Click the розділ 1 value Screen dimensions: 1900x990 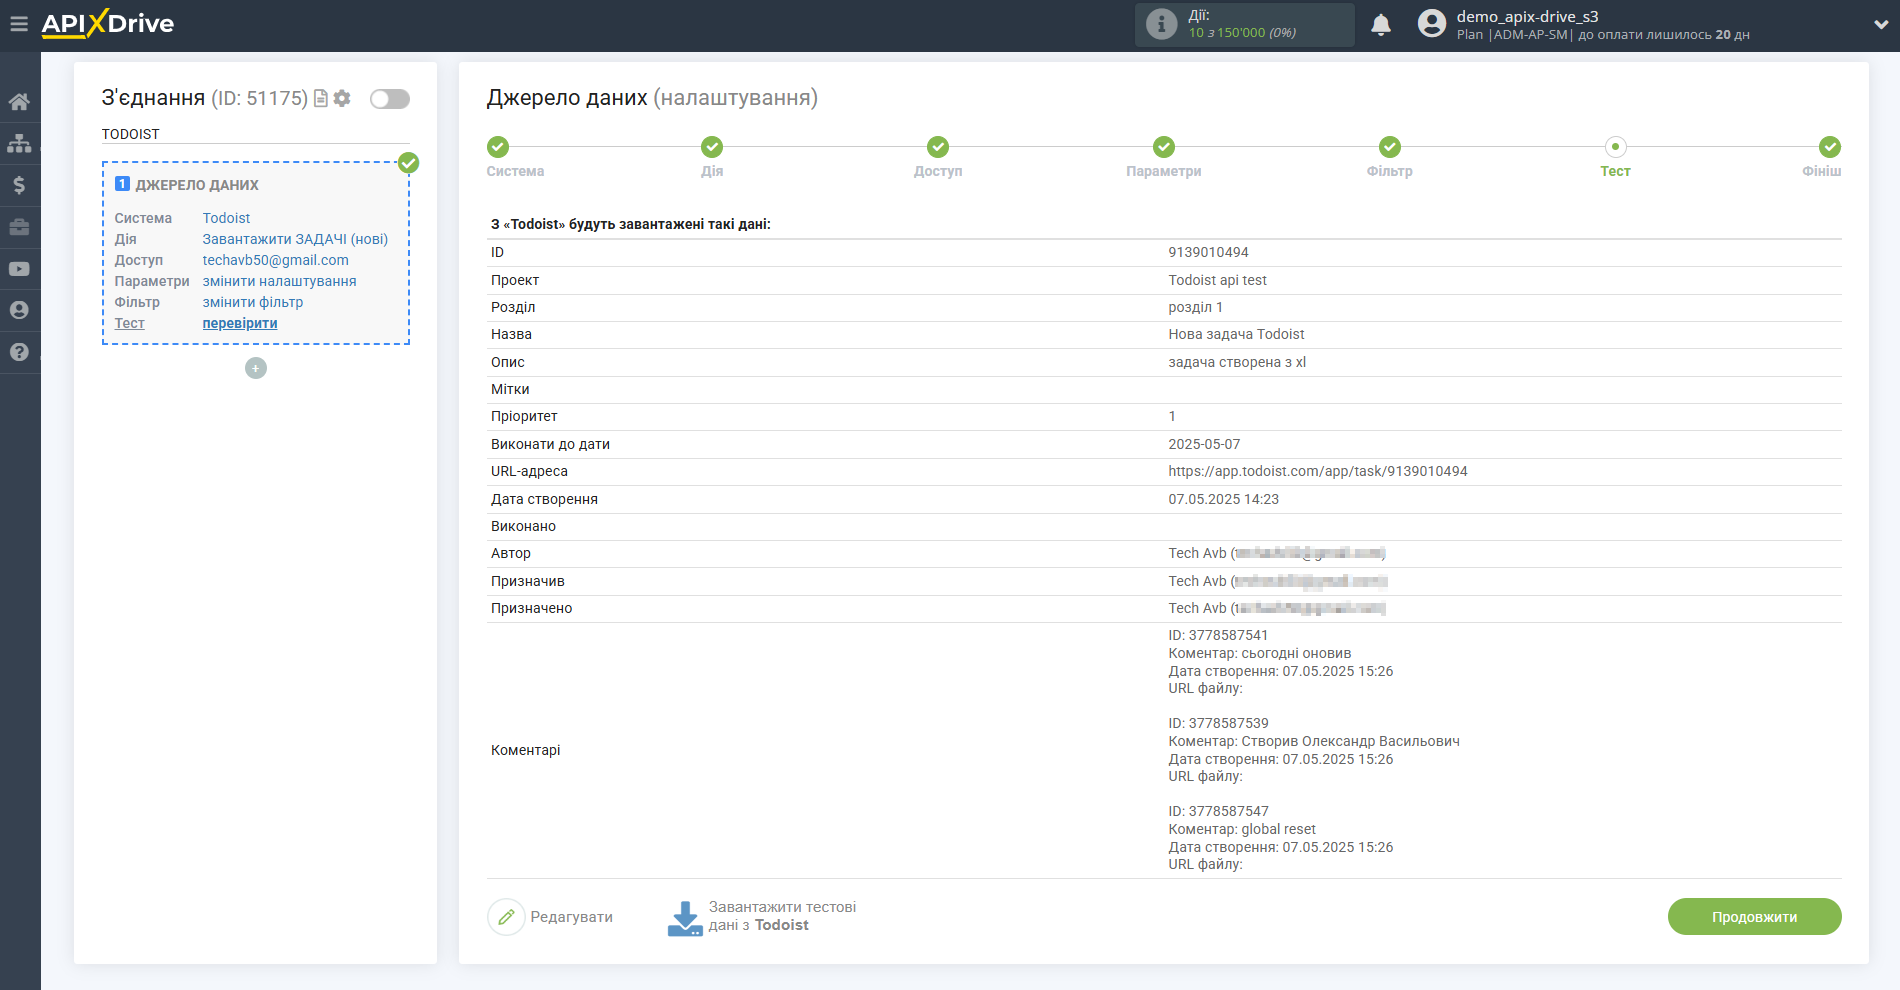point(1195,307)
